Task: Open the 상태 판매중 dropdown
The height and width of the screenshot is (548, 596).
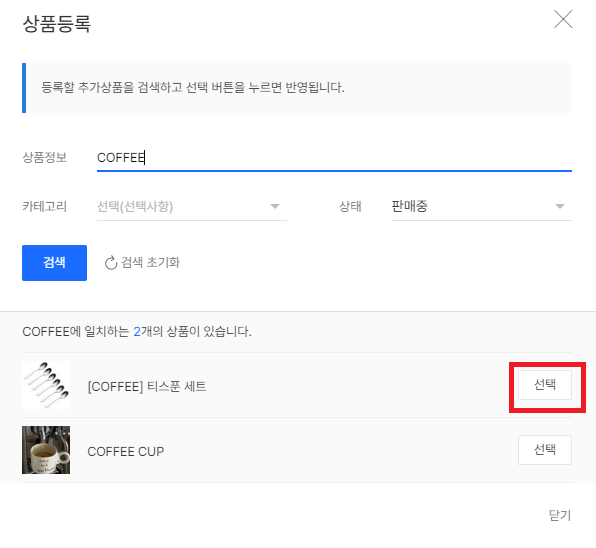Action: [482, 206]
